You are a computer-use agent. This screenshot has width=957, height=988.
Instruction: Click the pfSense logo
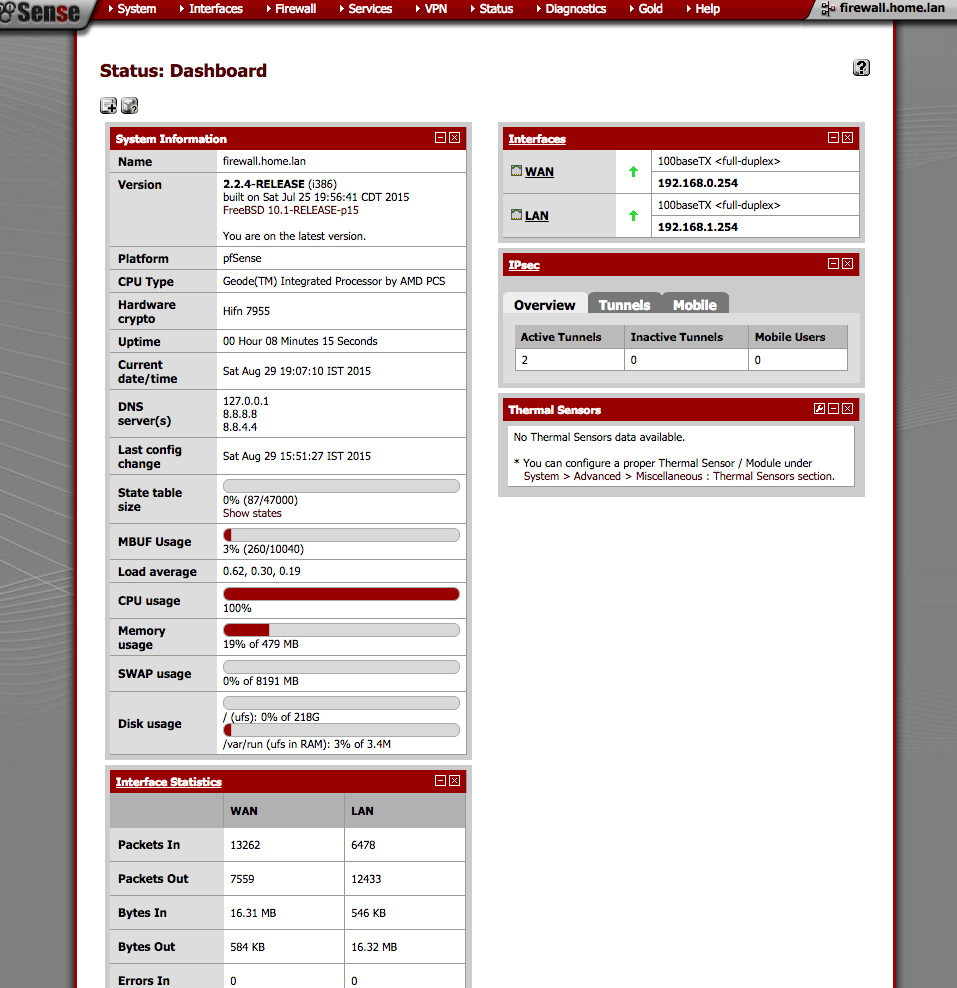coord(41,12)
